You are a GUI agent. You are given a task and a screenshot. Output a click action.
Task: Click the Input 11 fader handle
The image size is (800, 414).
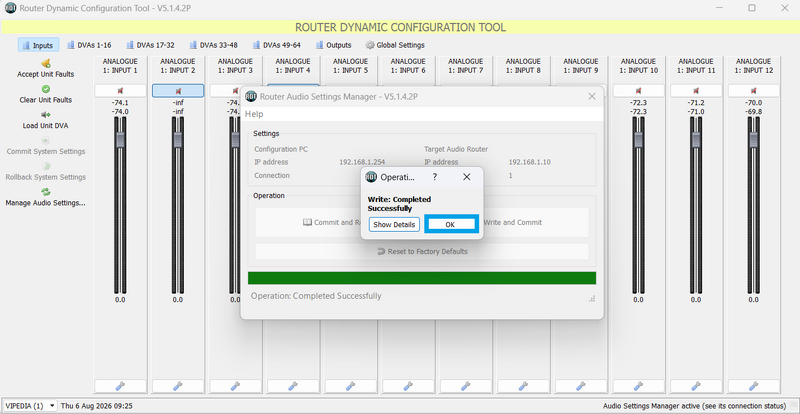pyautogui.click(x=696, y=139)
